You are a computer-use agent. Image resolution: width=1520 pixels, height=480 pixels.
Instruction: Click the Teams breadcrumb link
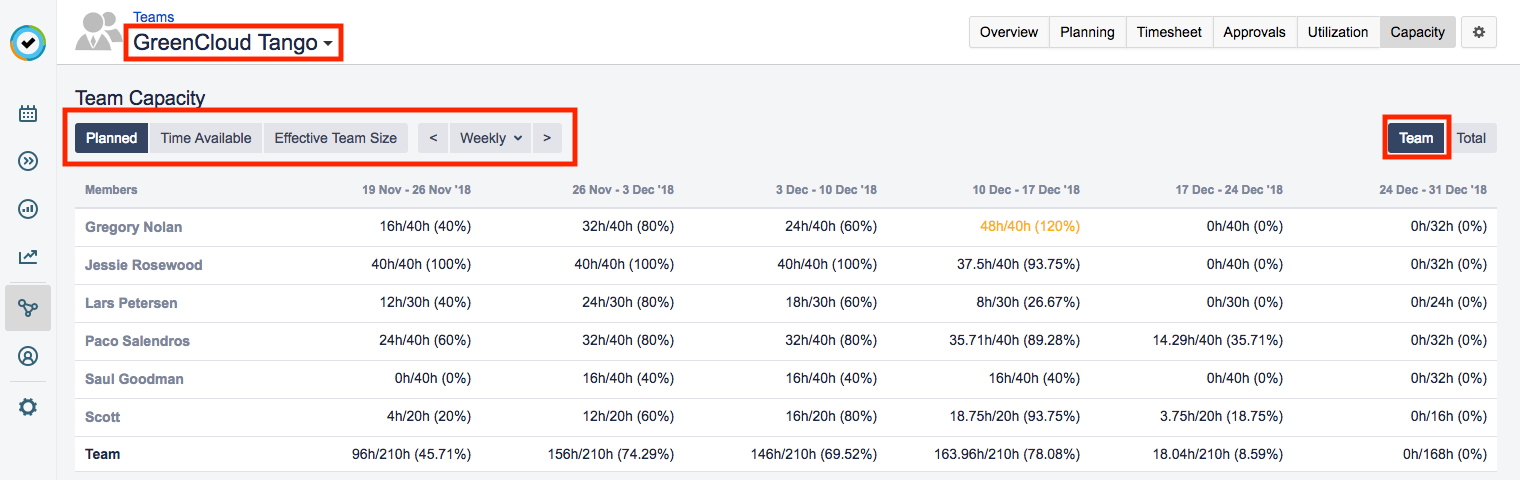153,17
